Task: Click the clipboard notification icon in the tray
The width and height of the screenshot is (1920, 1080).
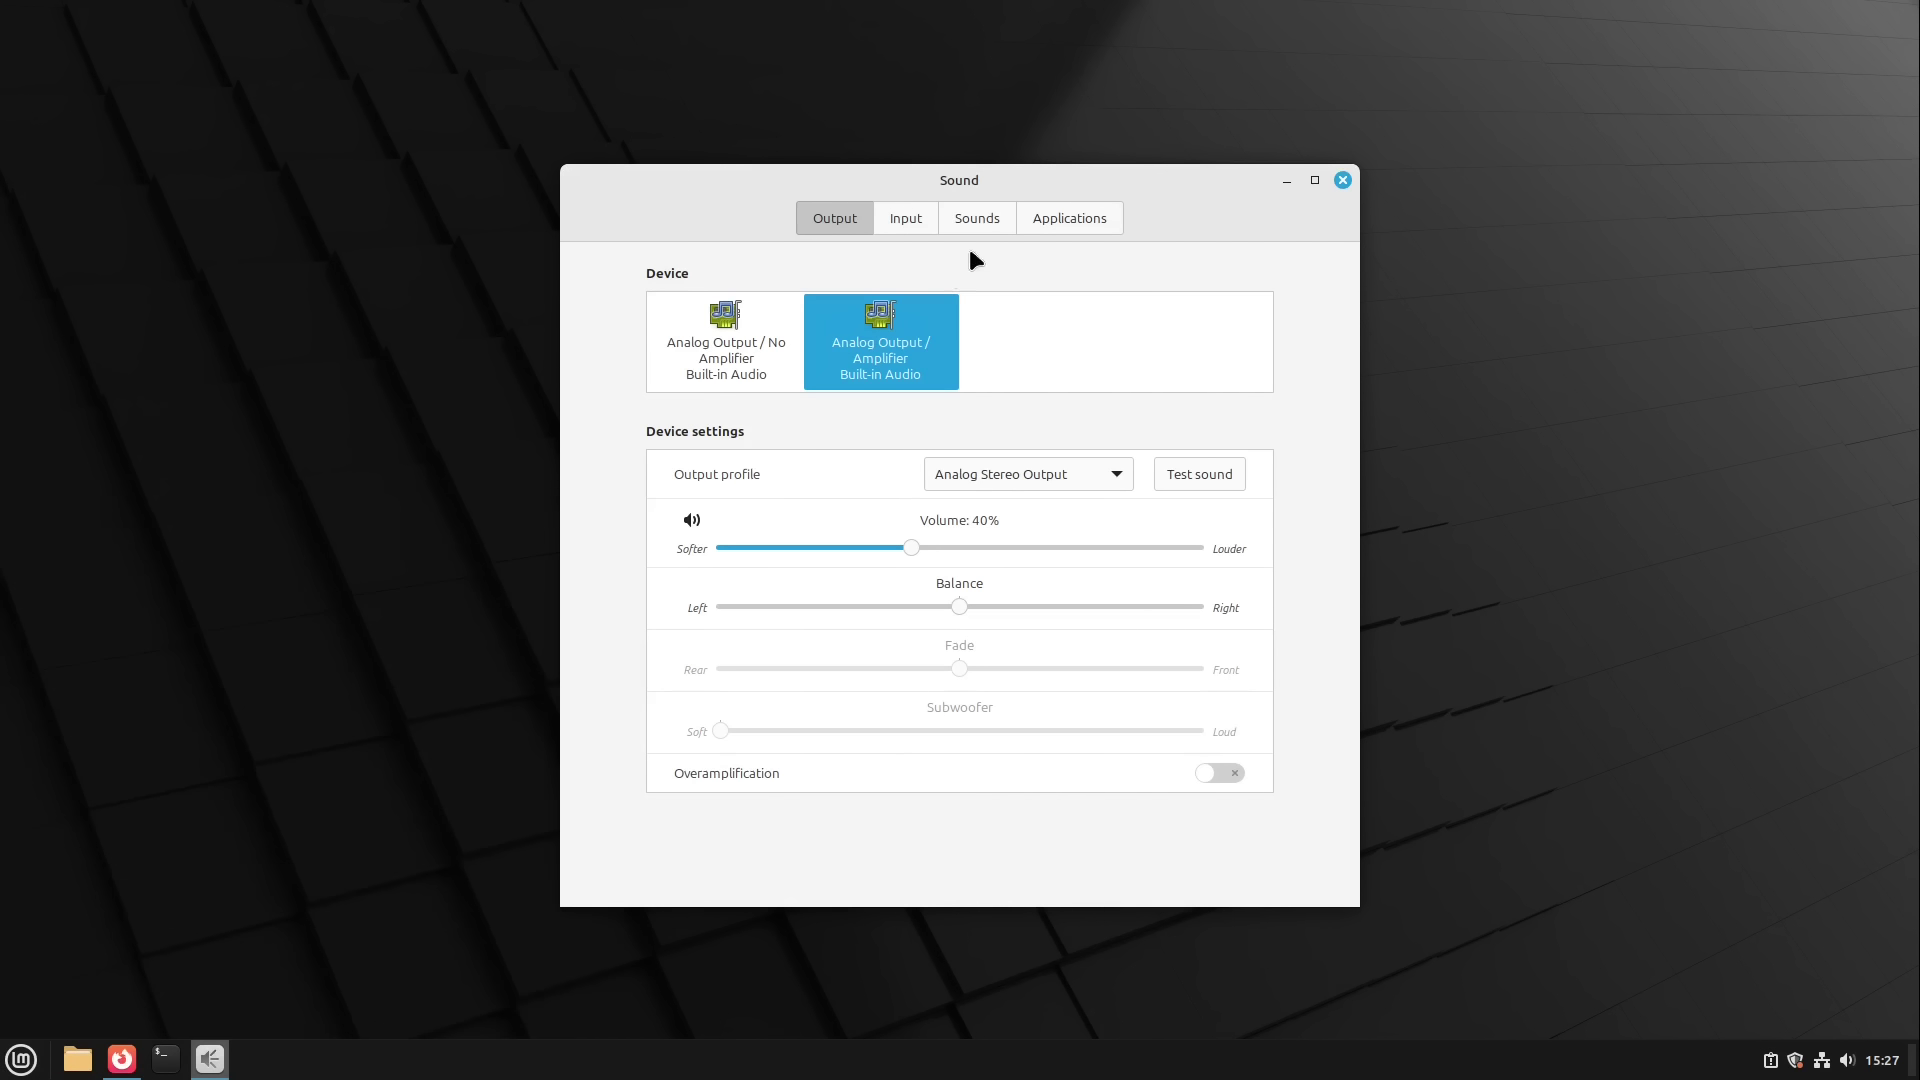Action: 1770,1060
